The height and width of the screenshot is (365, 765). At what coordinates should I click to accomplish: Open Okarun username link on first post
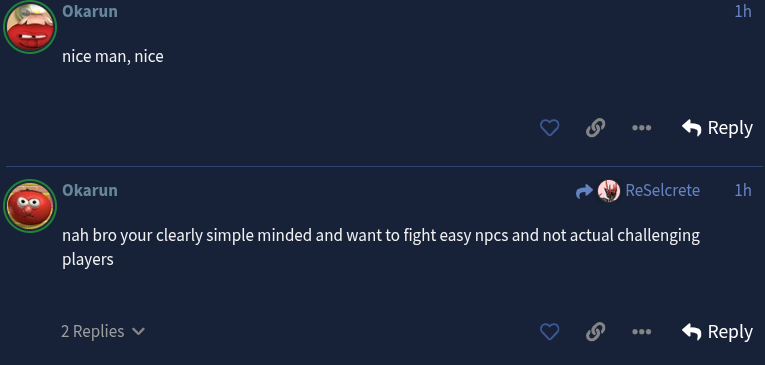(90, 11)
